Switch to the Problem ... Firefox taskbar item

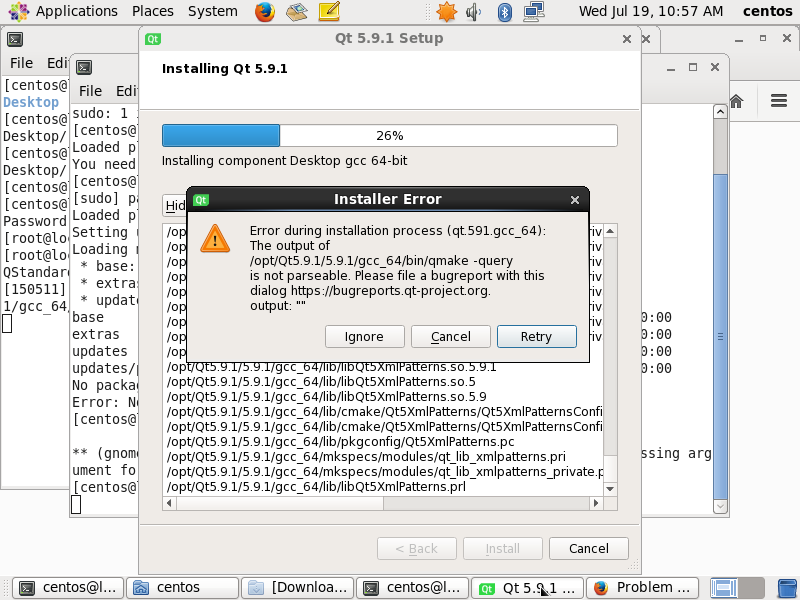[642, 588]
